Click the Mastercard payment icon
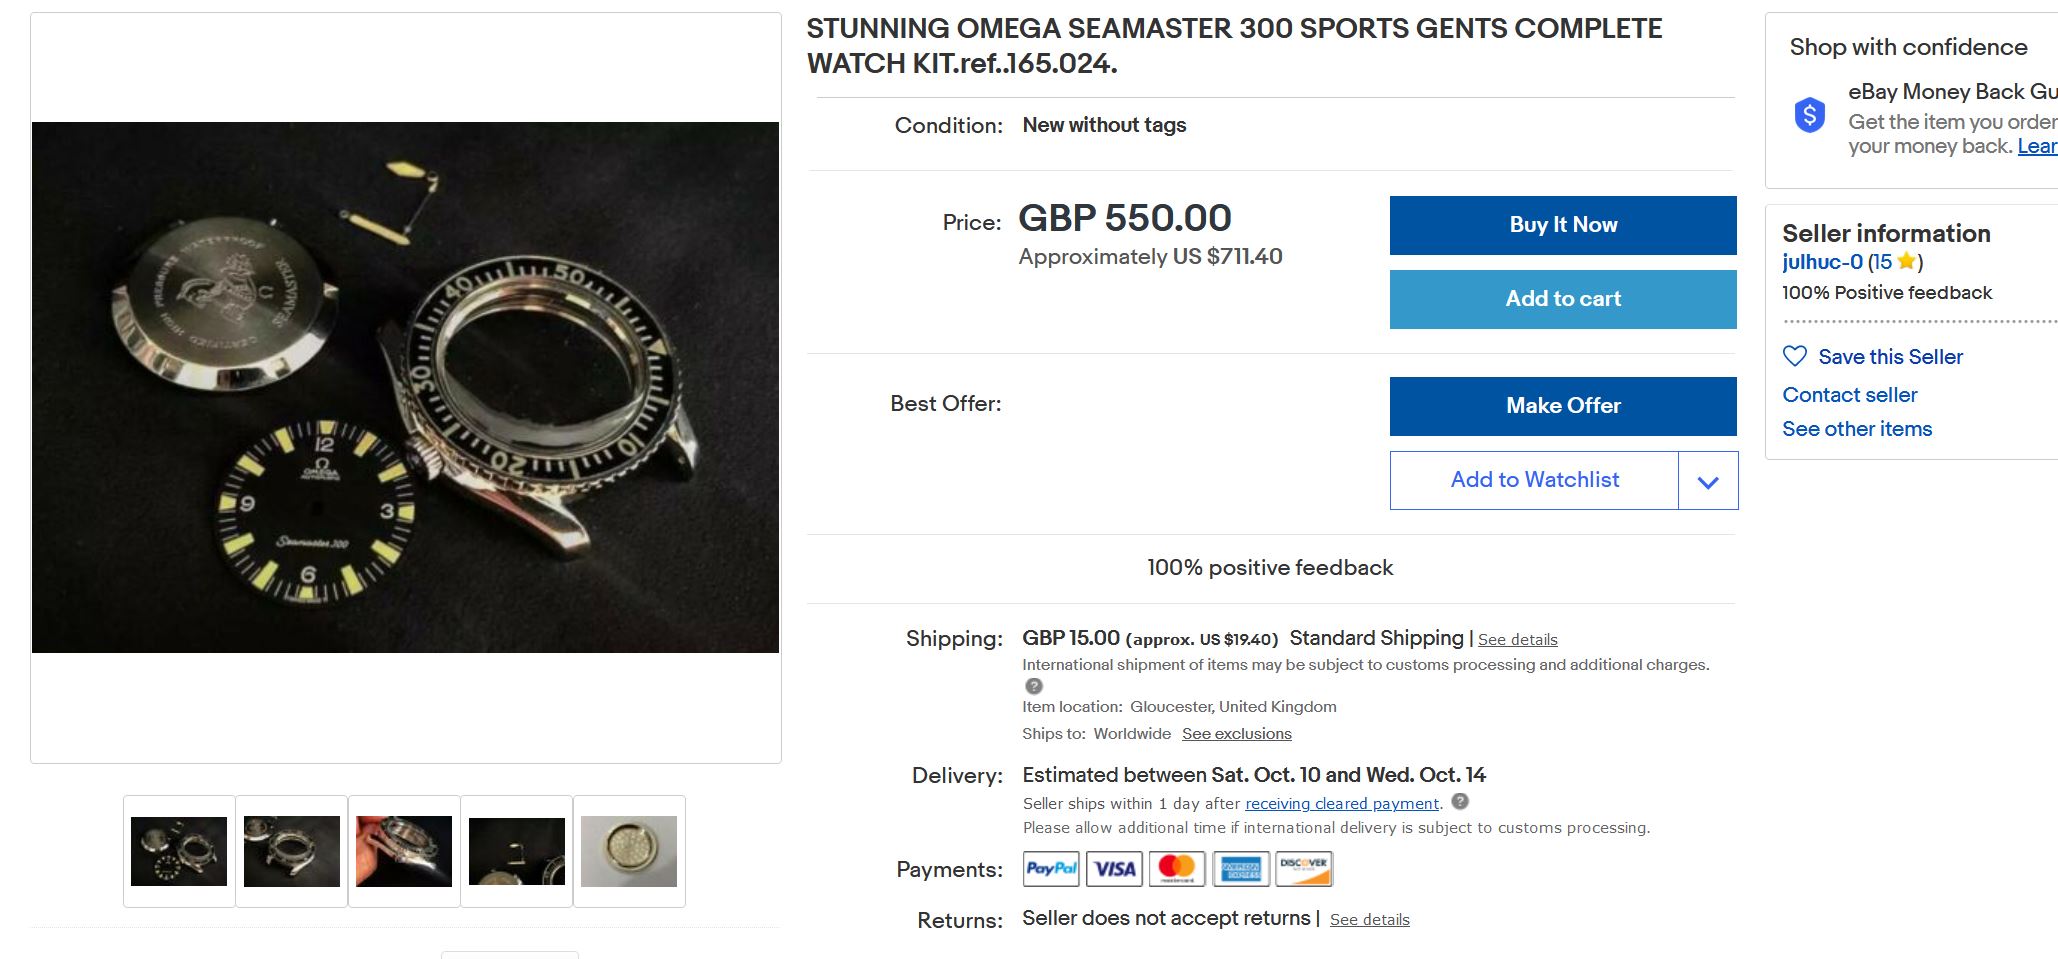Screen dimensions: 2058x959 1177,868
